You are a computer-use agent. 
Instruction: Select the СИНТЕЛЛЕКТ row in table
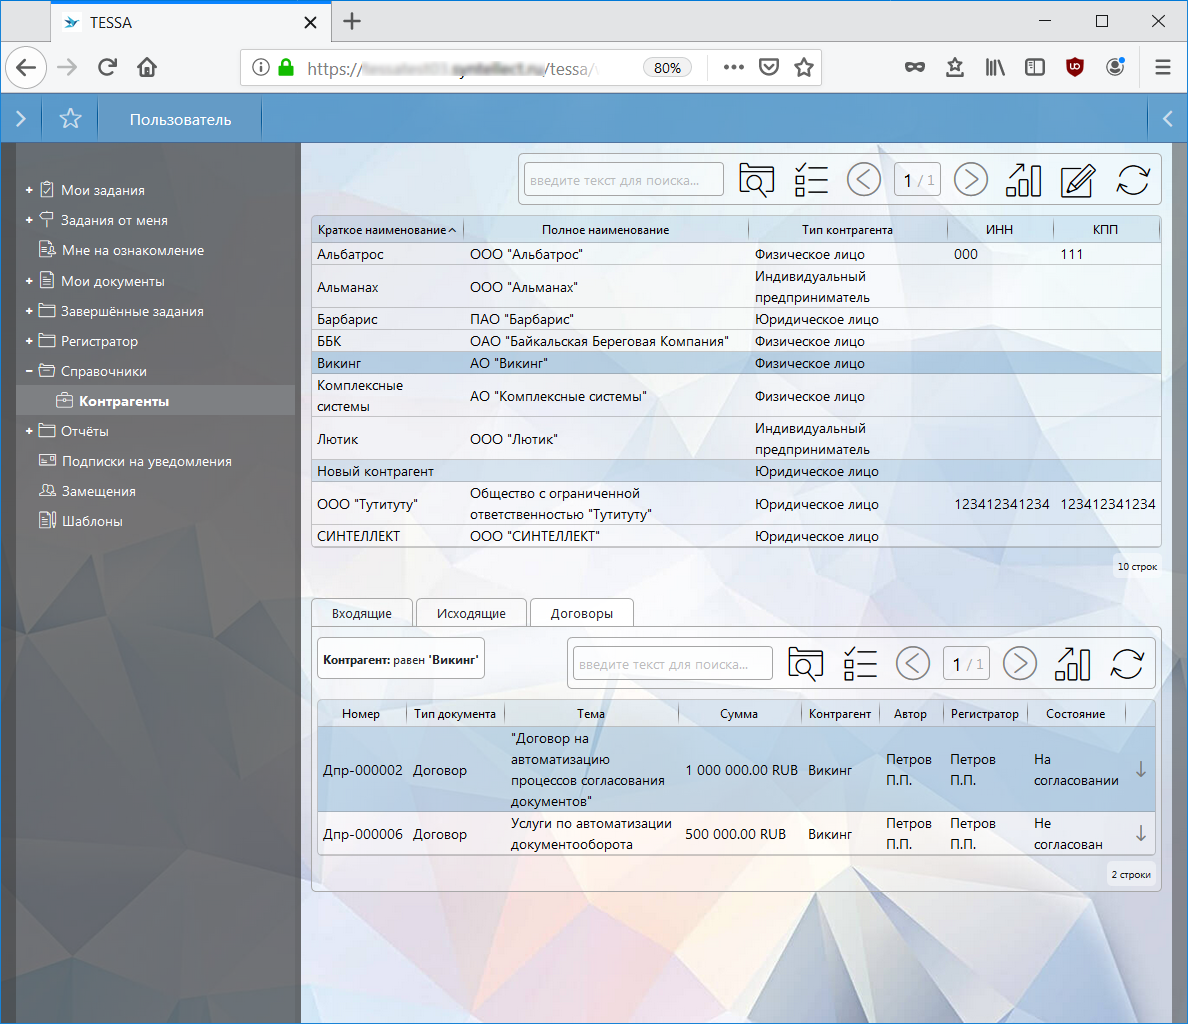(x=358, y=536)
